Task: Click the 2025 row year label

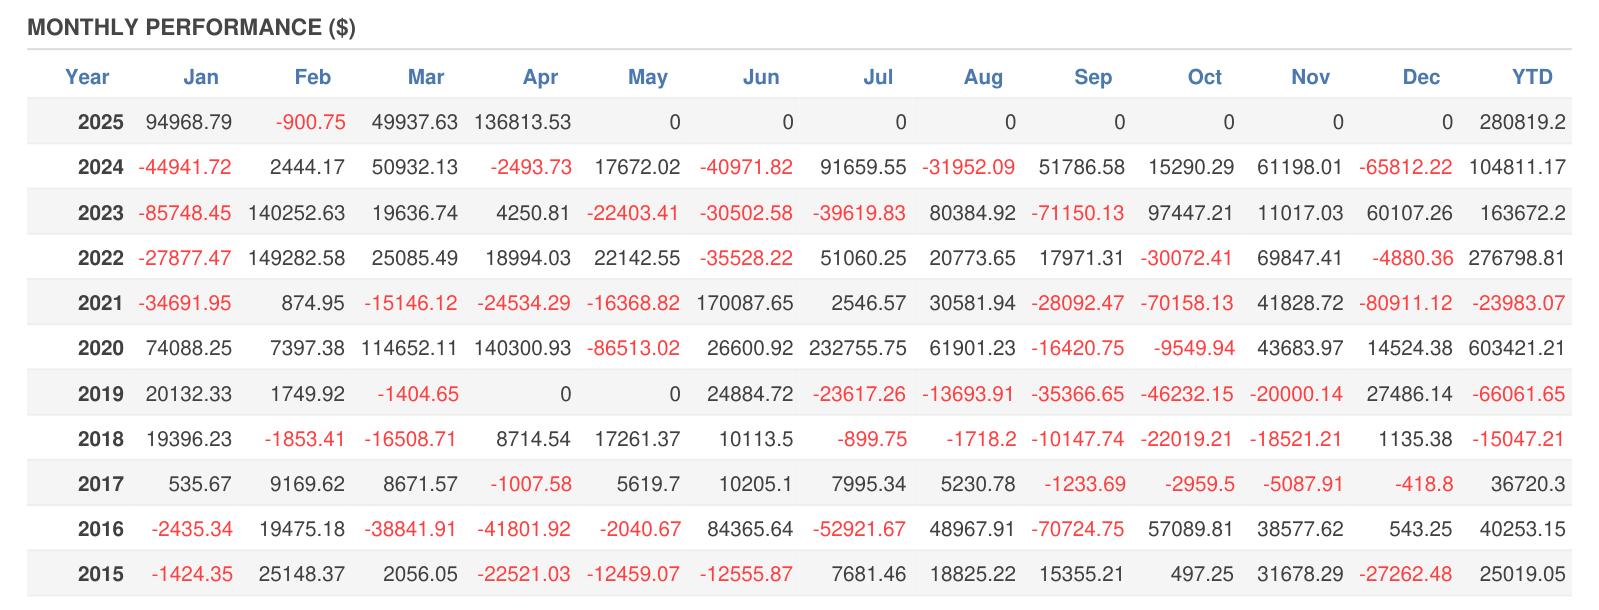Action: pos(101,122)
